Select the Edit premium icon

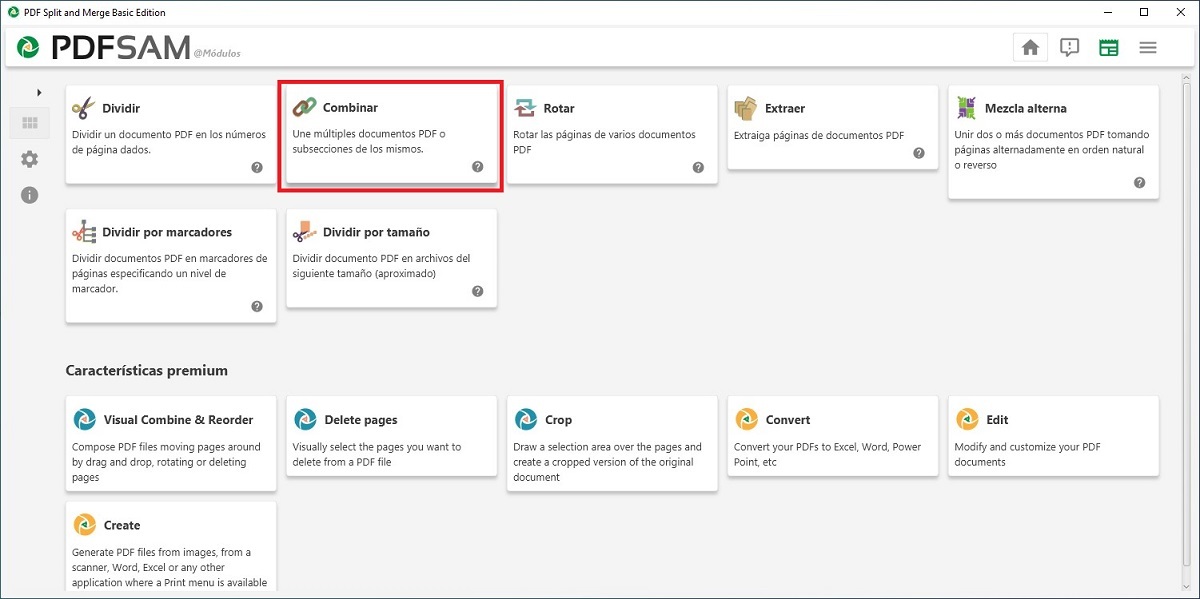click(967, 420)
